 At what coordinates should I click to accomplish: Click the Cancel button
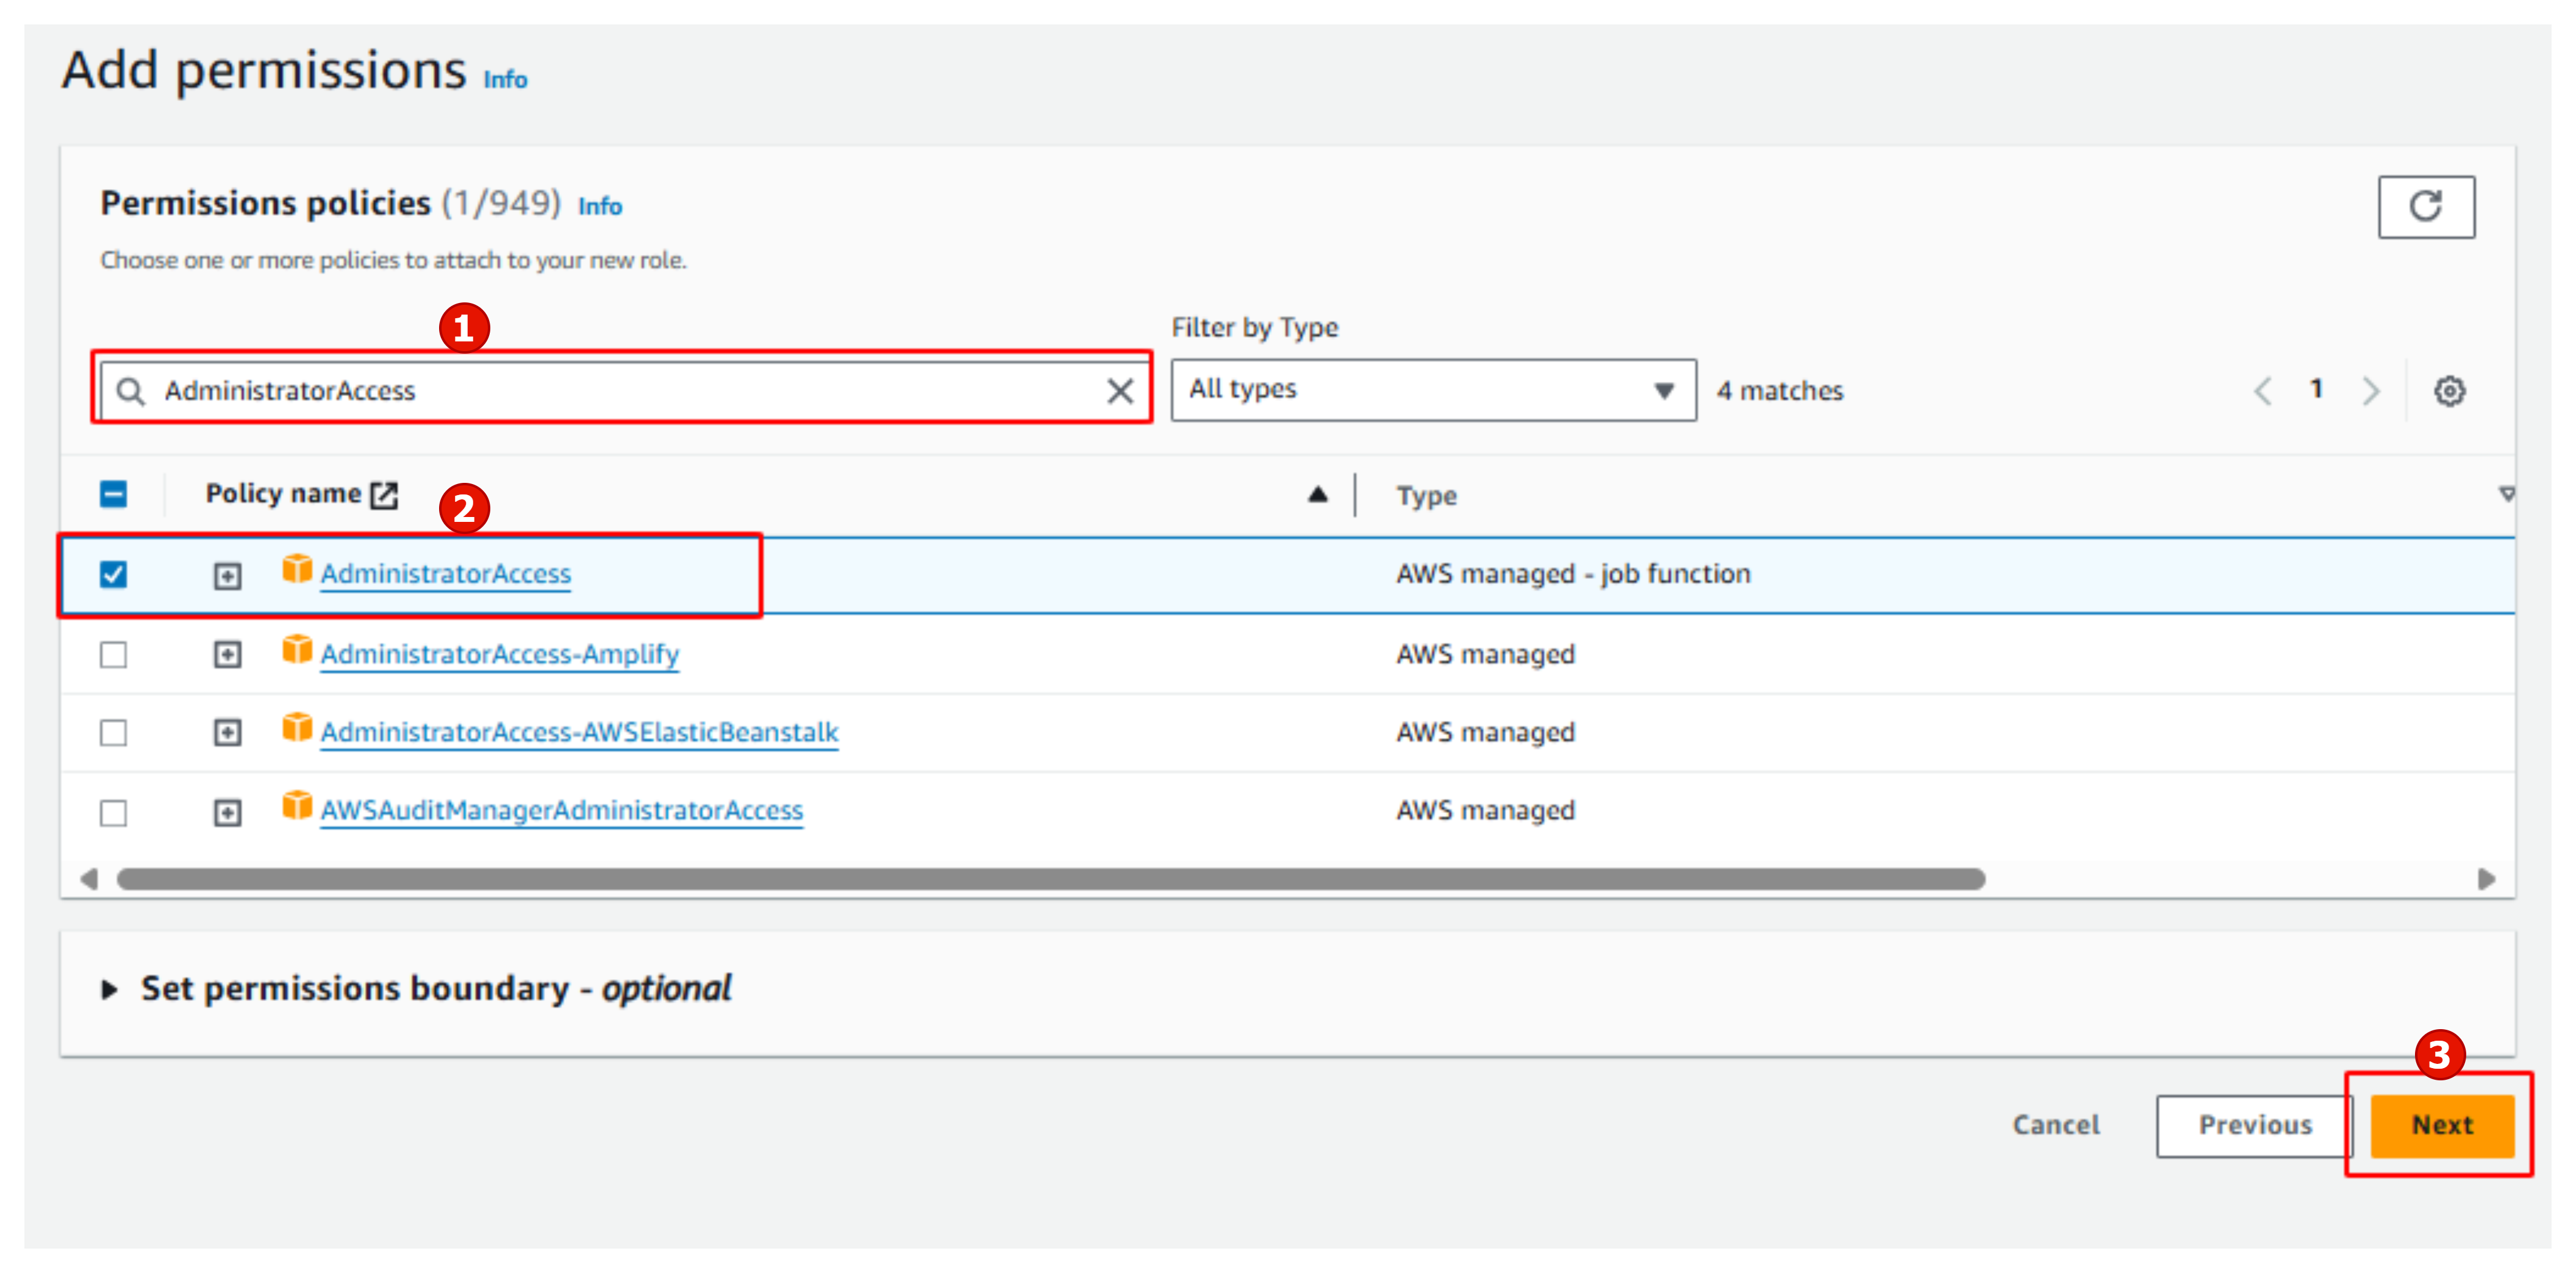coord(2055,1125)
